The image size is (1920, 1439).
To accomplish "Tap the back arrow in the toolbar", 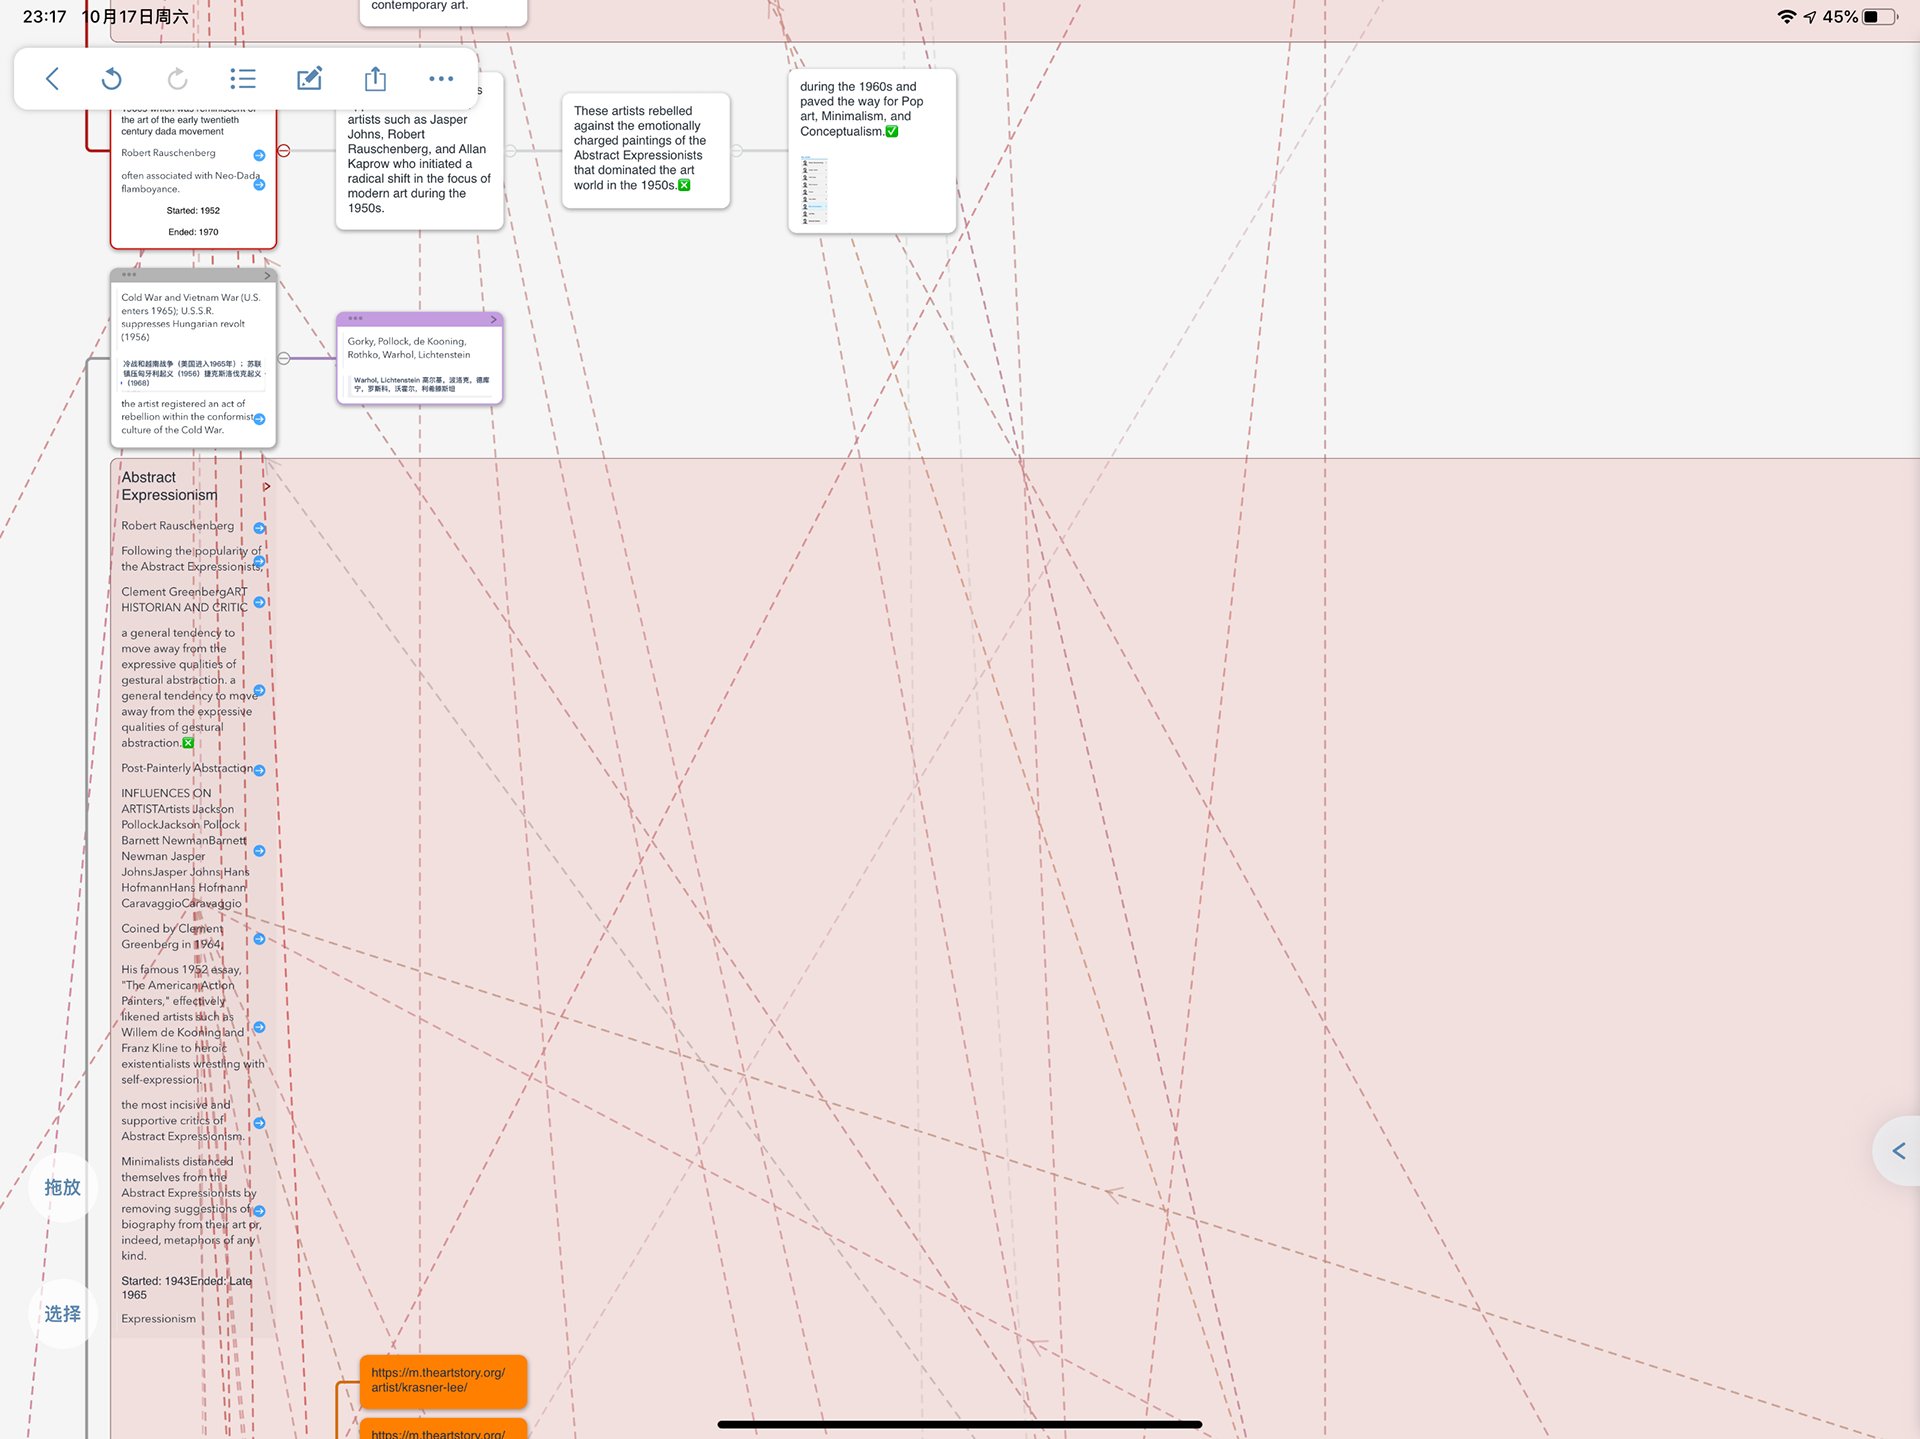I will (x=53, y=78).
